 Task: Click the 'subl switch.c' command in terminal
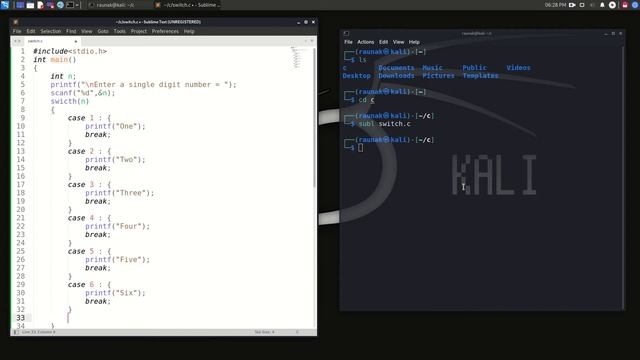[x=384, y=124]
